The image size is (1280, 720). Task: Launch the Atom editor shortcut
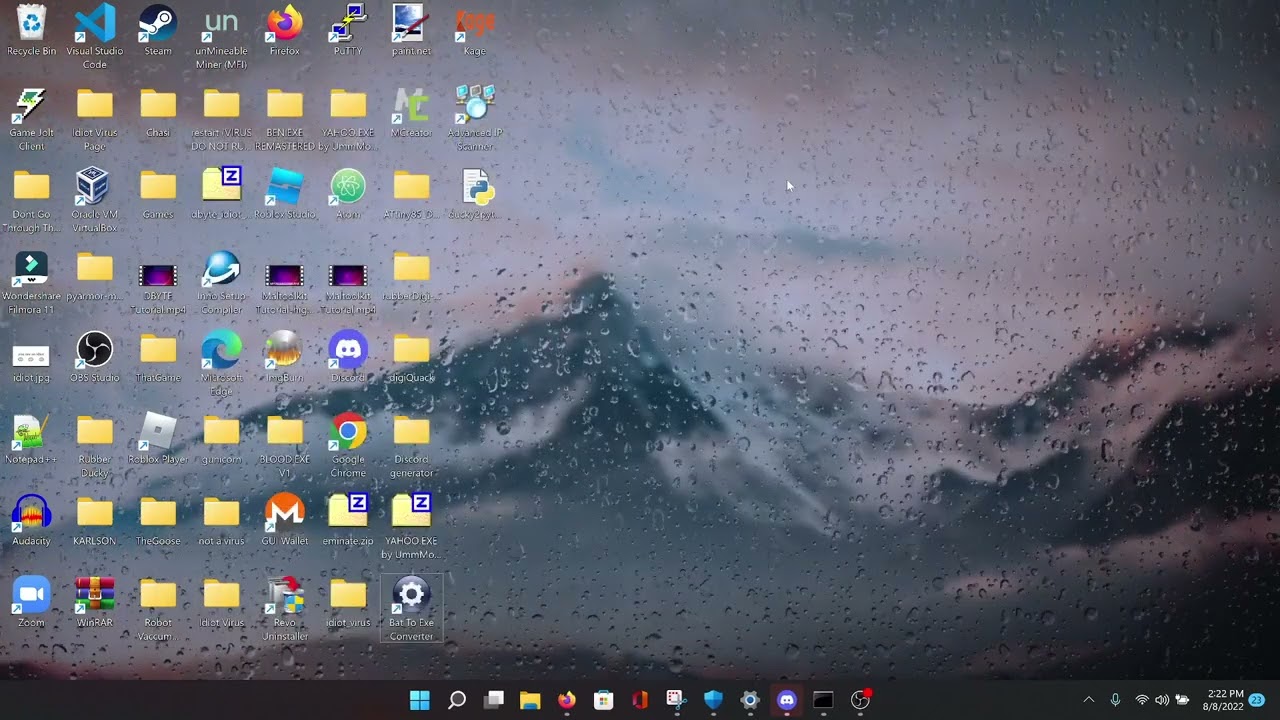point(348,195)
